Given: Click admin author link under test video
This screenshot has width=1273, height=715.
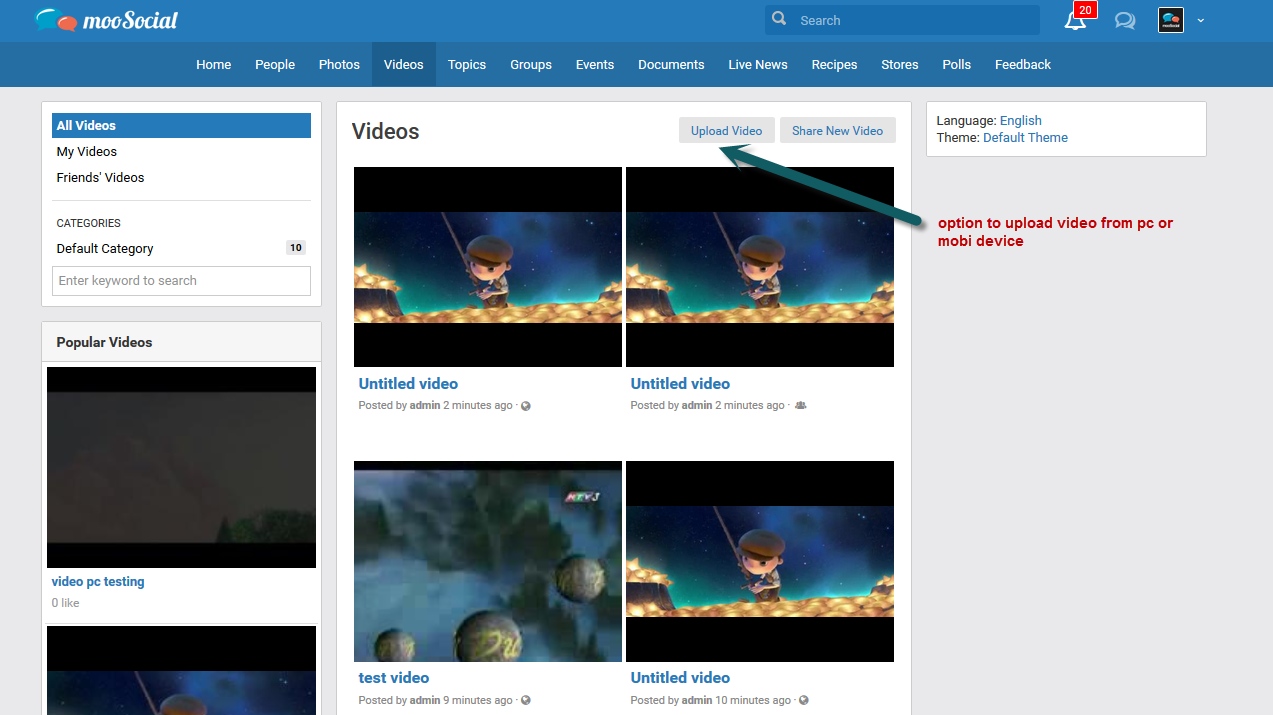Looking at the screenshot, I should (425, 700).
